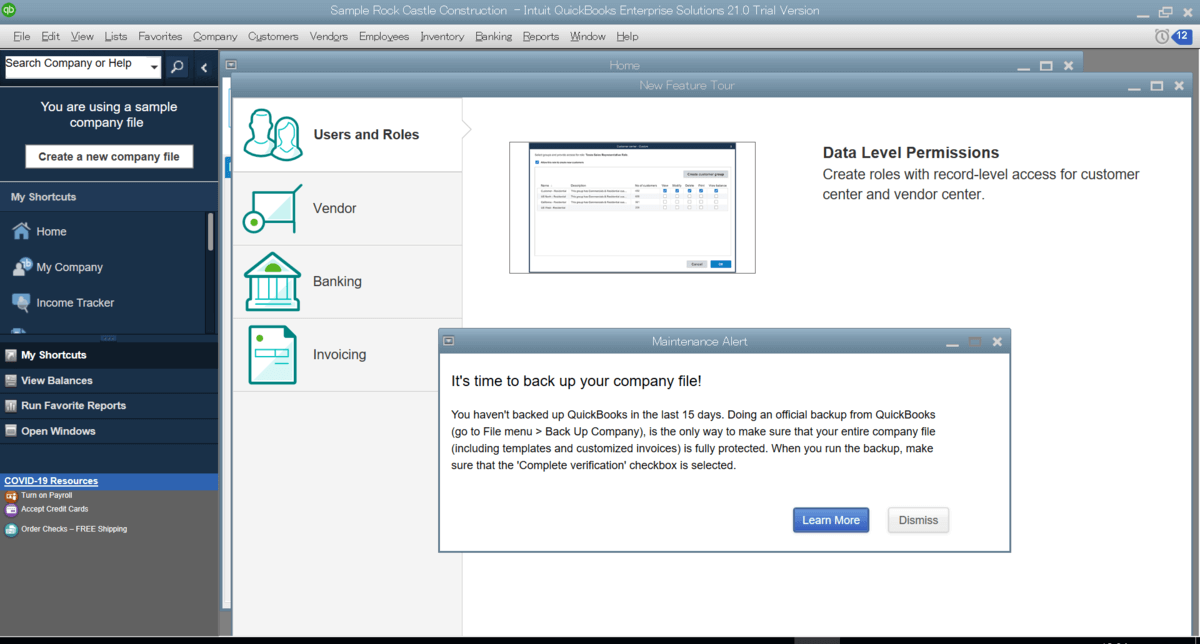
Task: Select Invoicing tab label
Action: coord(340,354)
